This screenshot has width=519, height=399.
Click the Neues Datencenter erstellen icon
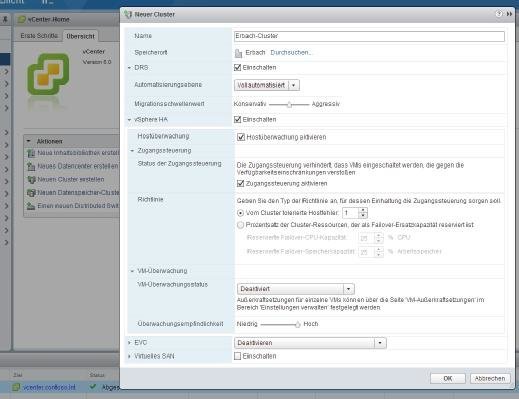tap(31, 166)
